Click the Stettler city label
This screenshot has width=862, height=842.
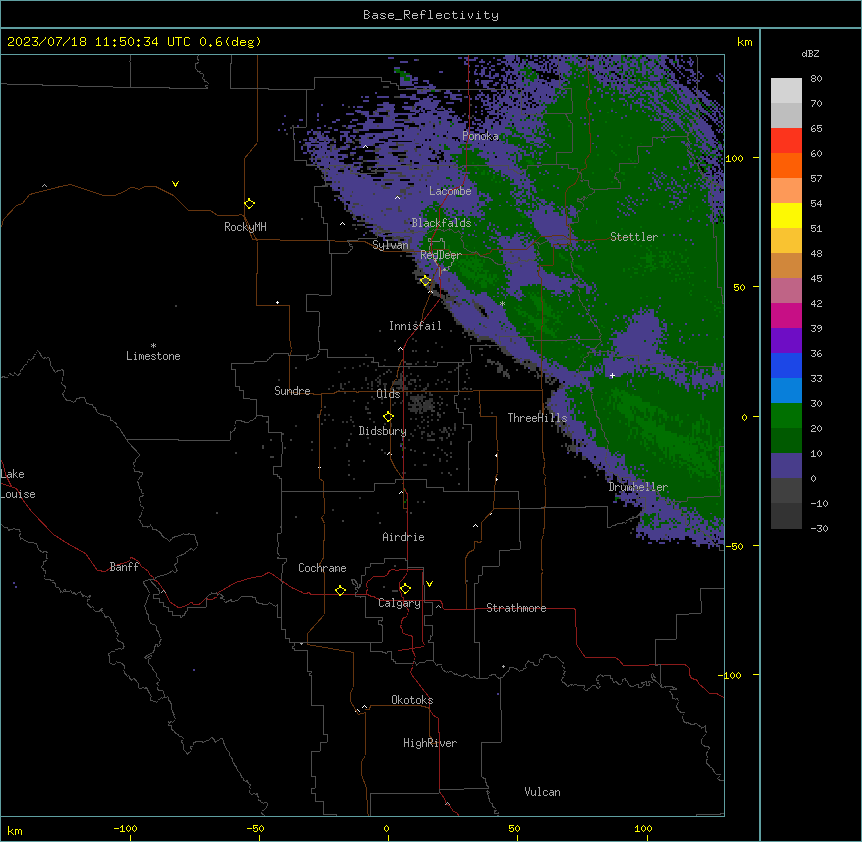click(x=634, y=237)
